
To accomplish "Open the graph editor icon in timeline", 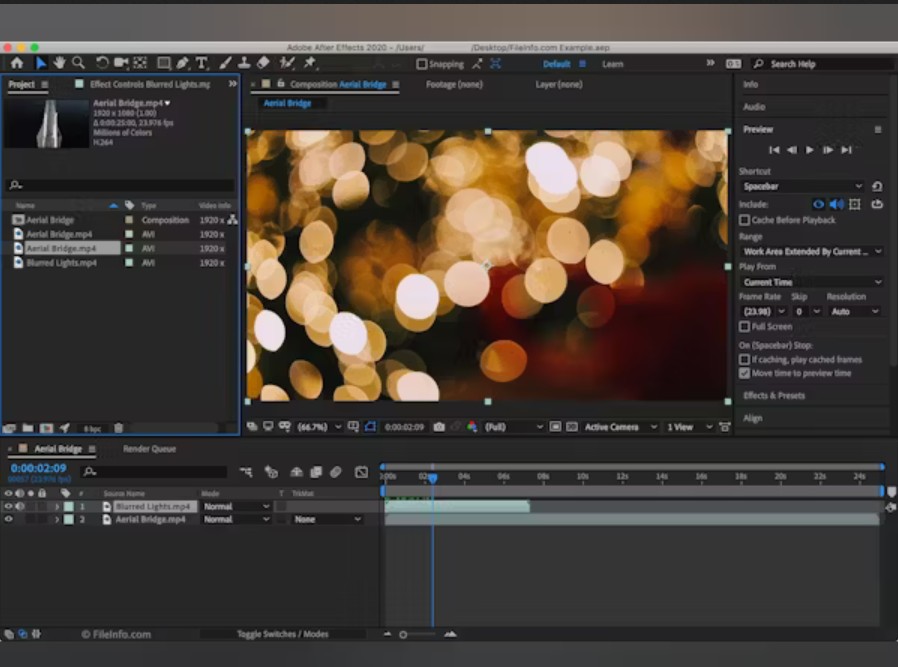I will click(x=361, y=472).
